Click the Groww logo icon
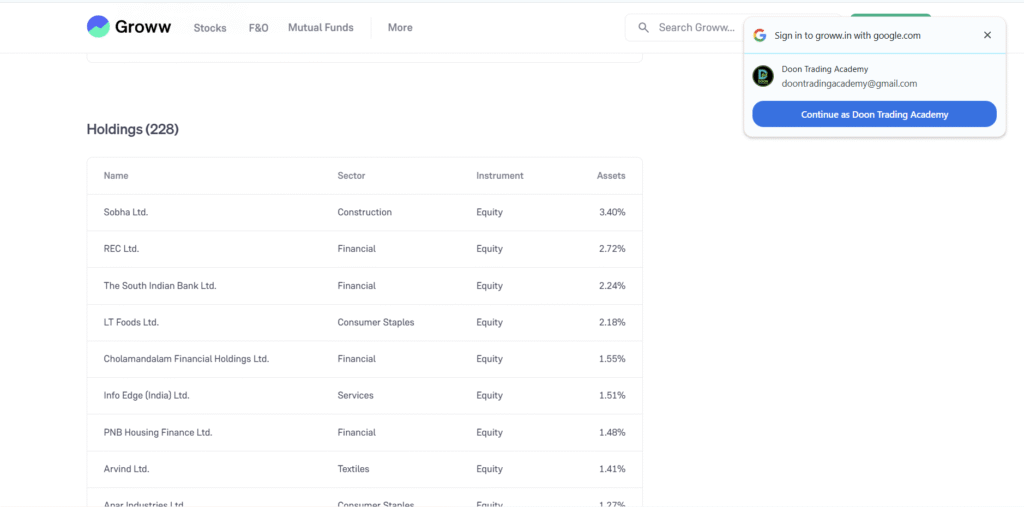This screenshot has width=1024, height=507. coord(98,27)
